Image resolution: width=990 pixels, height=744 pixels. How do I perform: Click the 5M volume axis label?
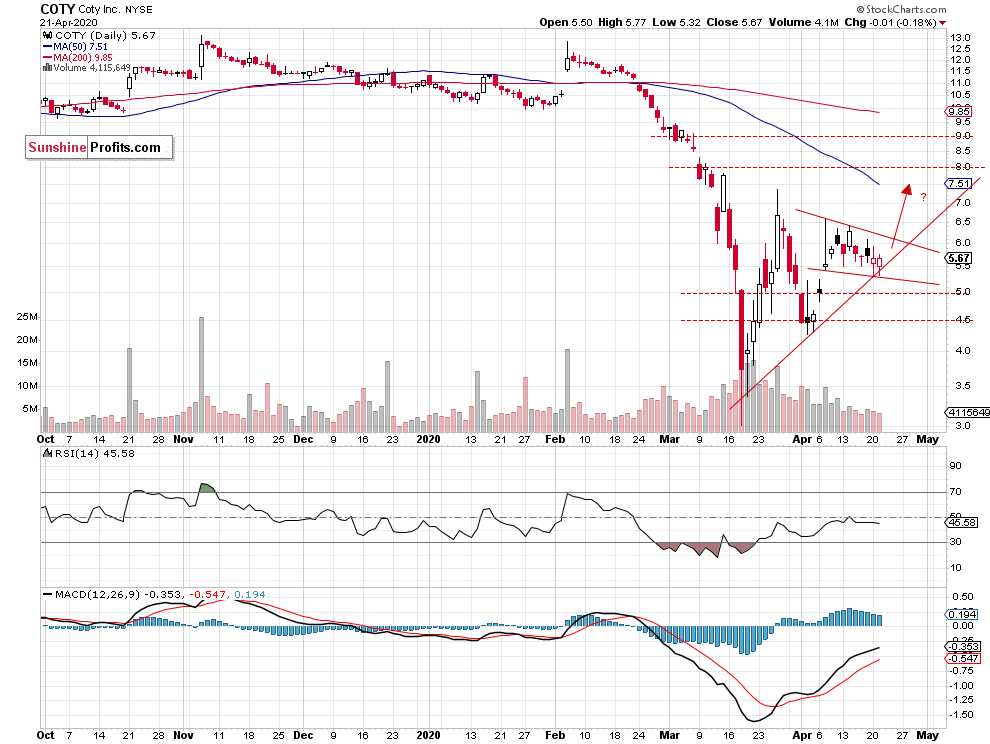point(30,409)
